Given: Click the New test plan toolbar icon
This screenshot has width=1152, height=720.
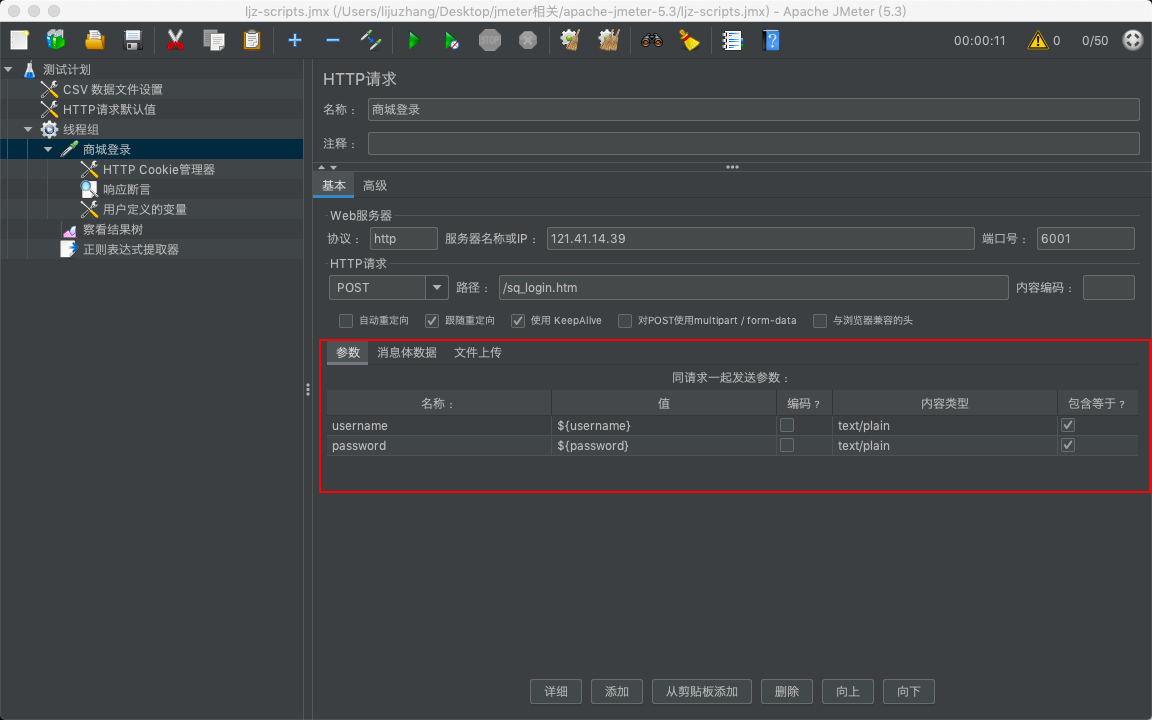Looking at the screenshot, I should tap(19, 40).
